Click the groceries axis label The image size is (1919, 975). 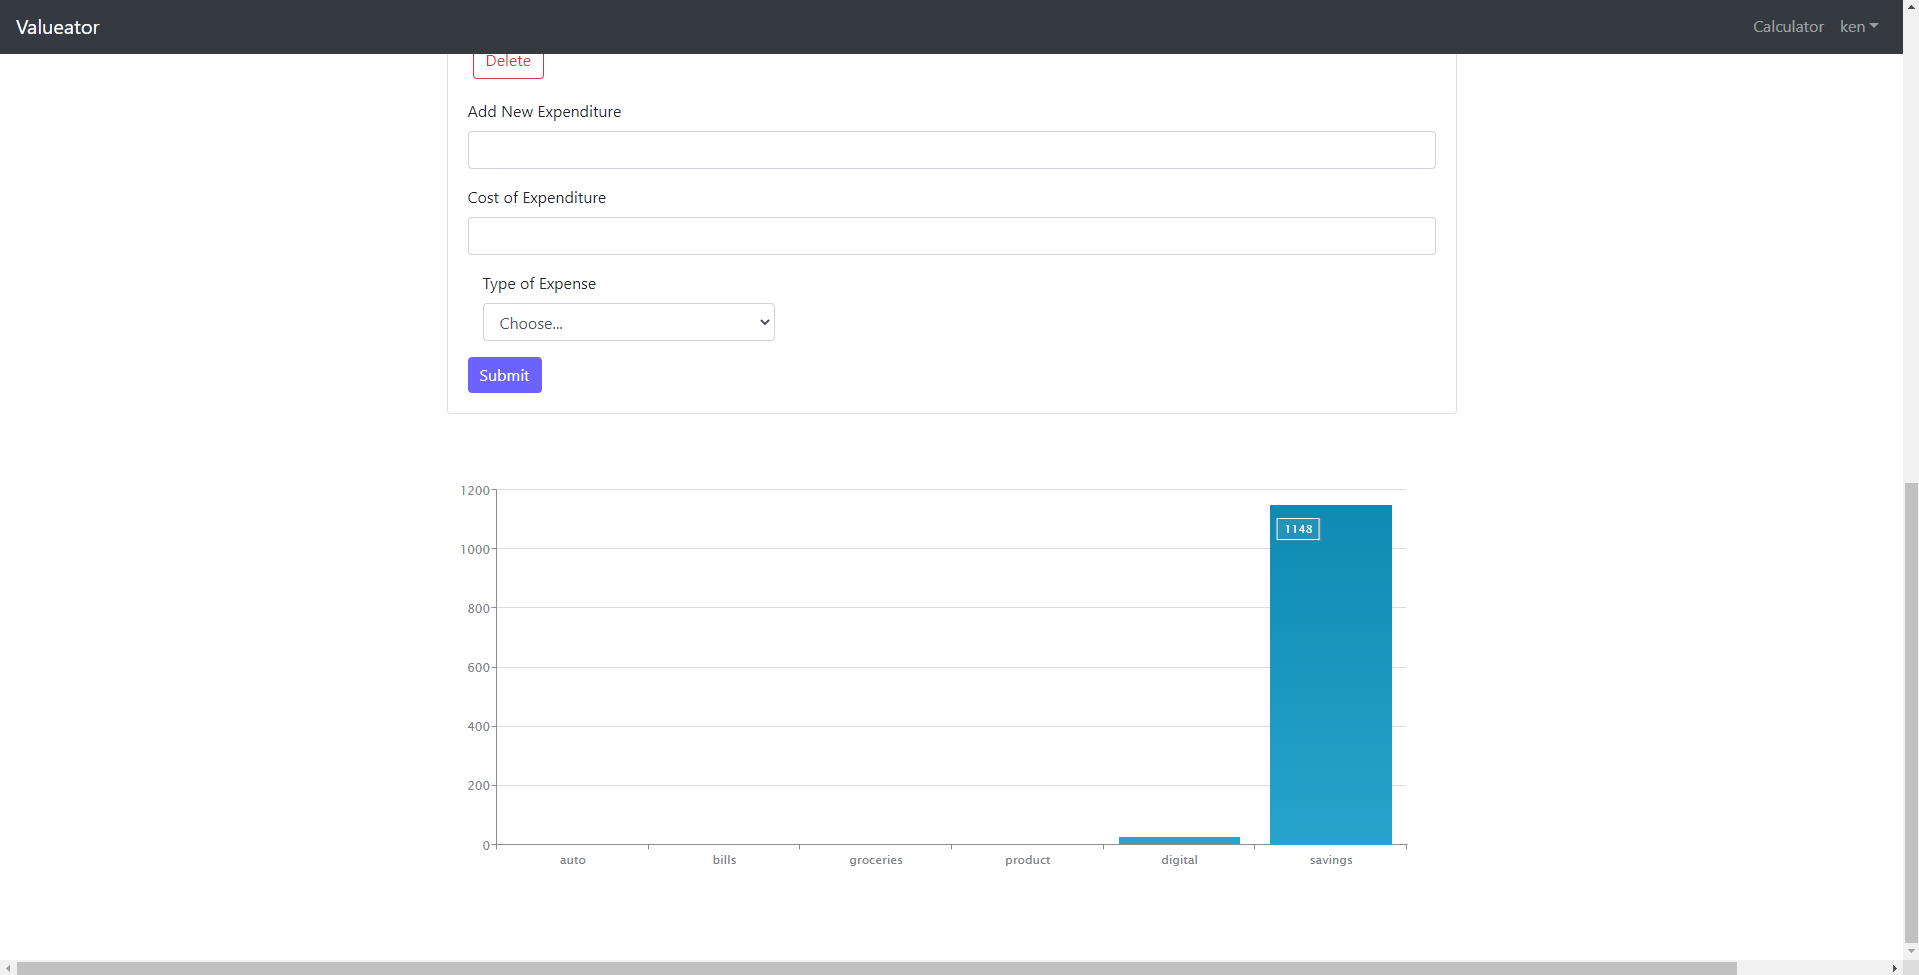pos(876,860)
